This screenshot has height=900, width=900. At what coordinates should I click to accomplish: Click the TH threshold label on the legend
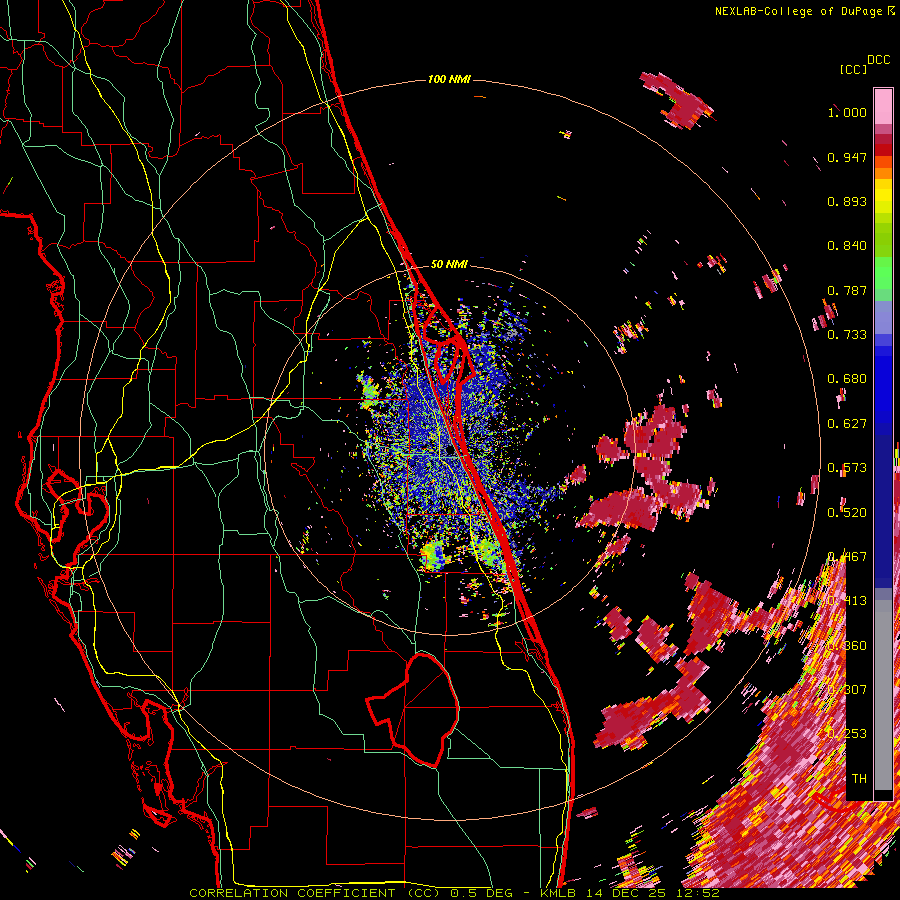[x=859, y=779]
